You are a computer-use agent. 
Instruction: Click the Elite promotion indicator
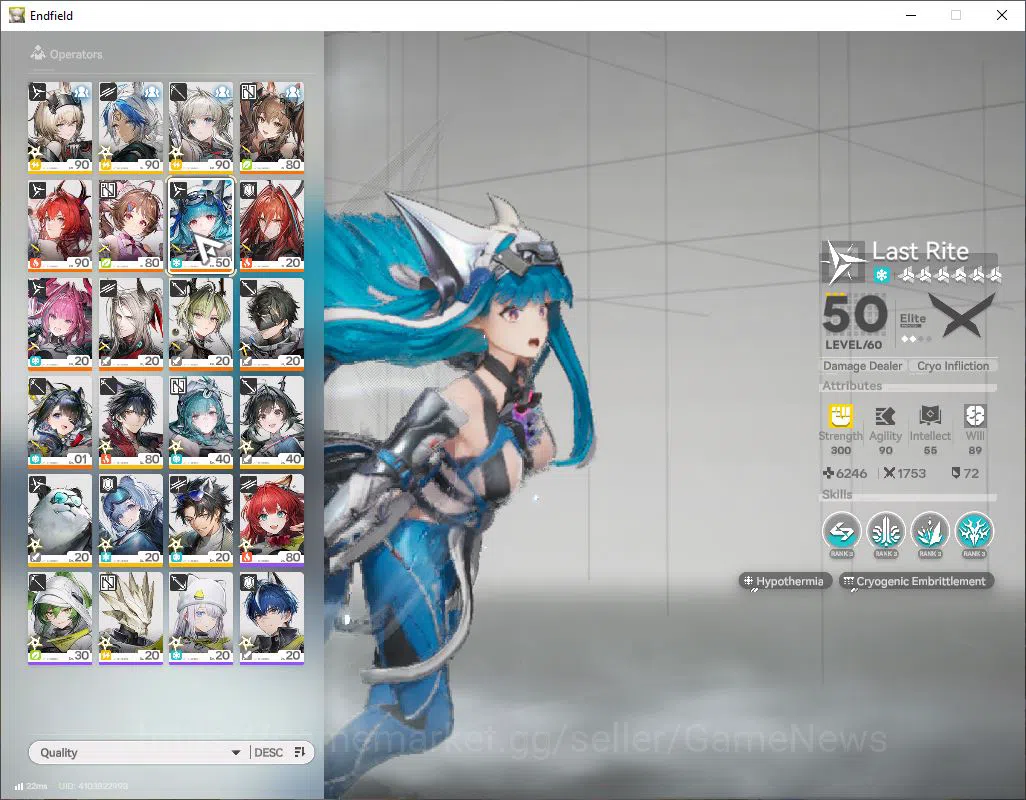point(913,326)
